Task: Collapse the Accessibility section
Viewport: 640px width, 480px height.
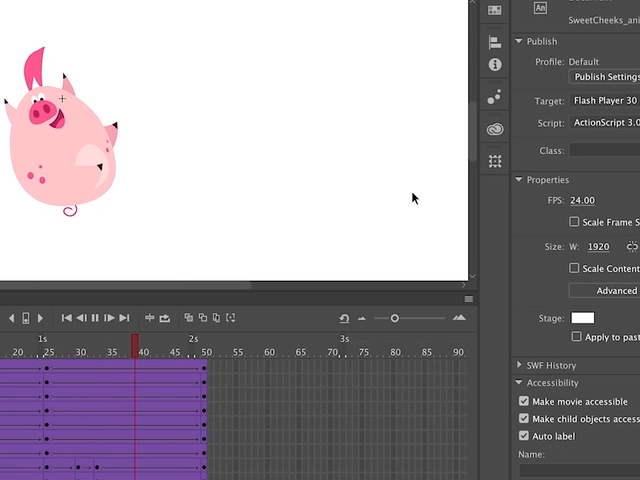Action: [x=519, y=382]
